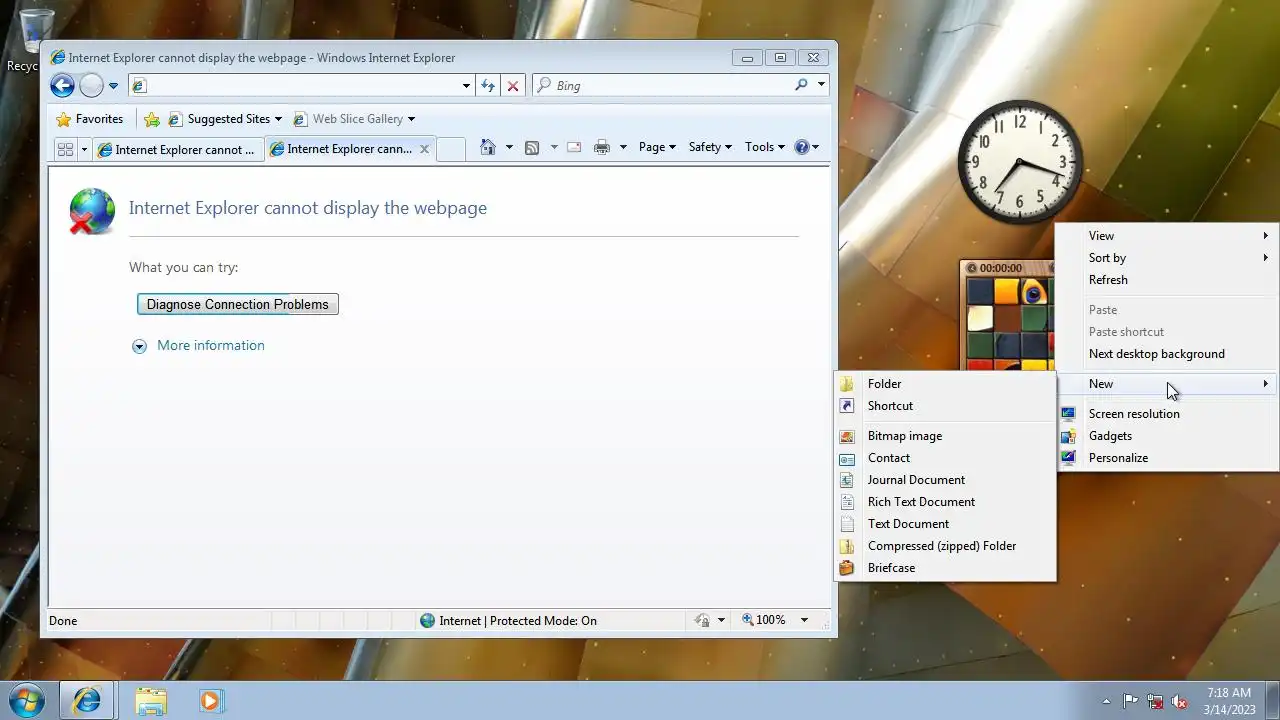Launch Windows Media Player from the taskbar
1280x720 pixels.
coord(210,700)
